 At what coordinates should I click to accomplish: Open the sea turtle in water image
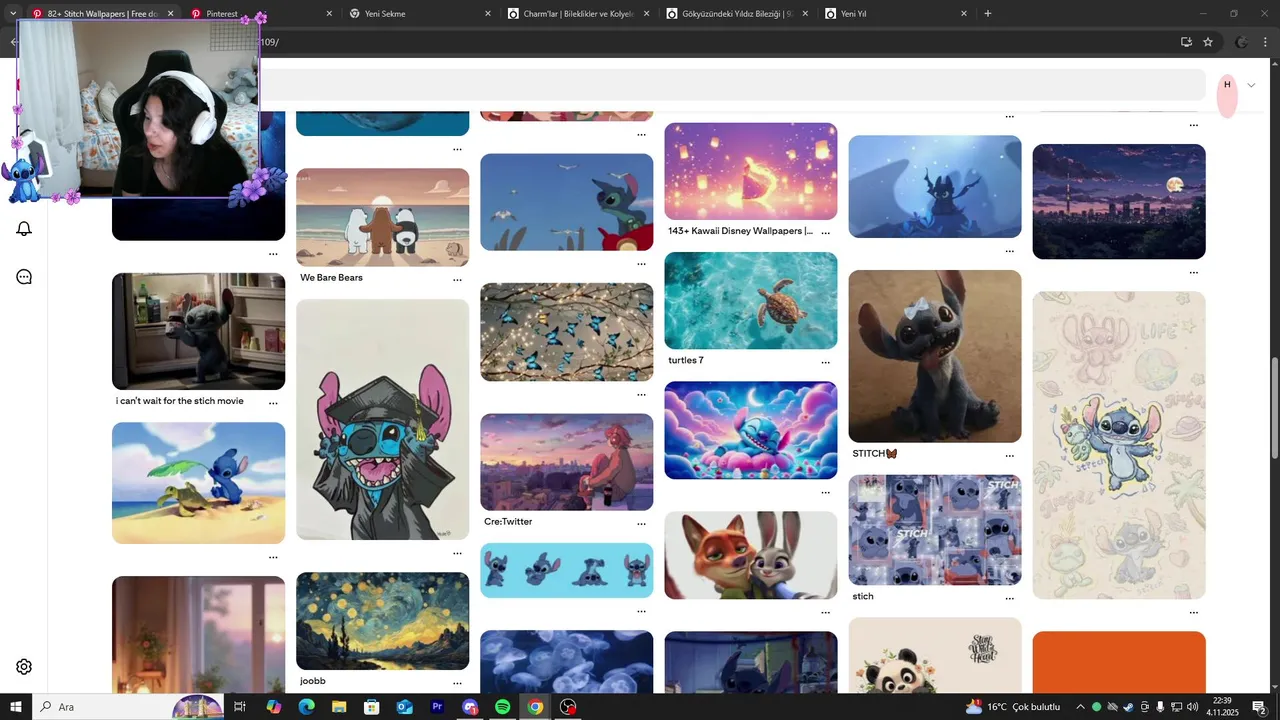[751, 300]
